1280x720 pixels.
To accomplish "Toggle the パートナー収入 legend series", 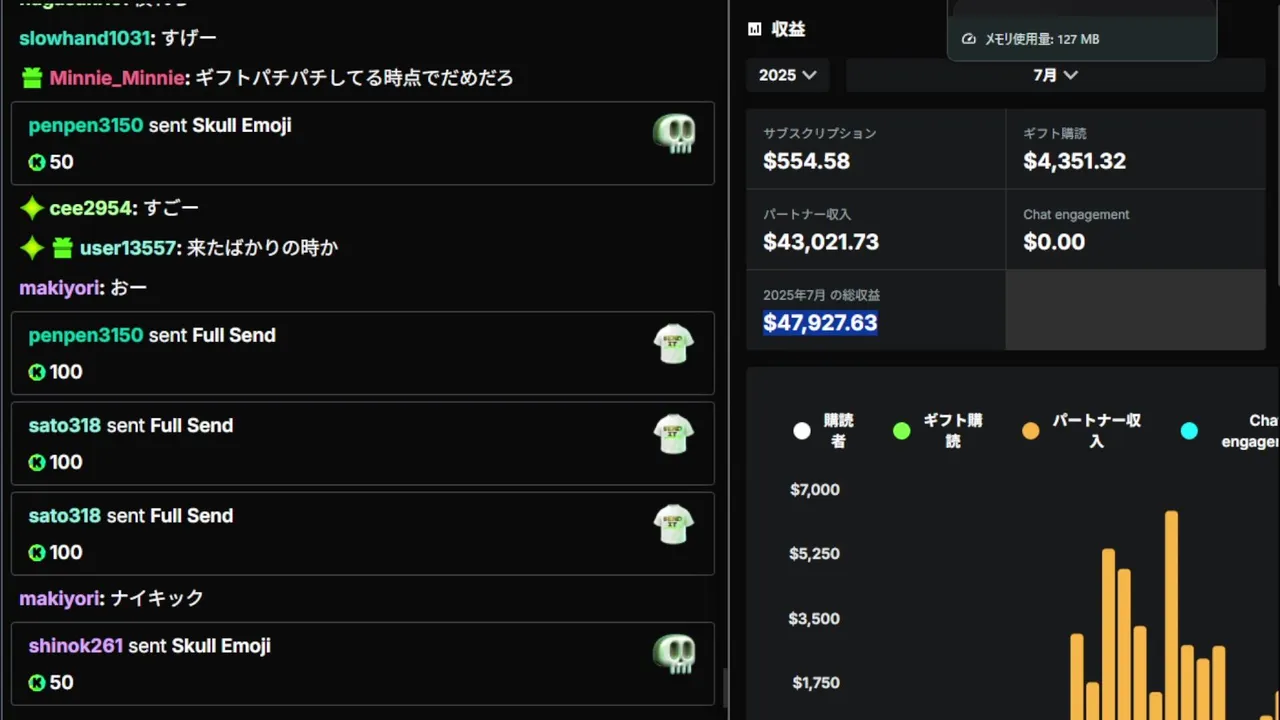I will click(x=1030, y=431).
